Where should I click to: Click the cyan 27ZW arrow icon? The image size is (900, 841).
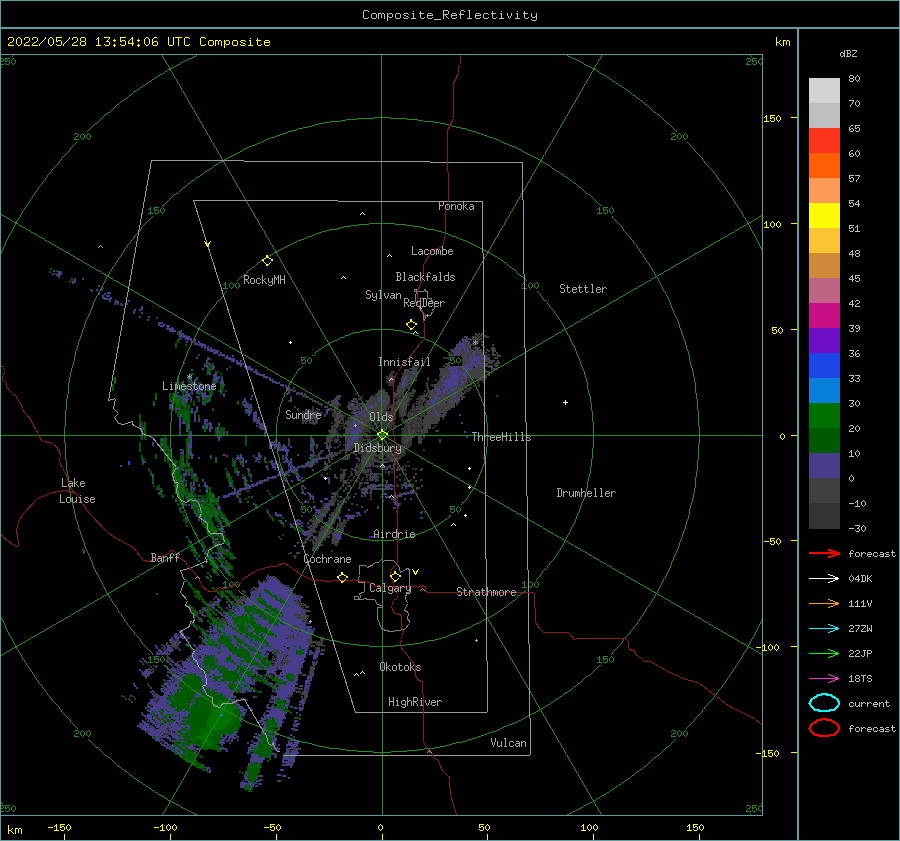click(824, 629)
